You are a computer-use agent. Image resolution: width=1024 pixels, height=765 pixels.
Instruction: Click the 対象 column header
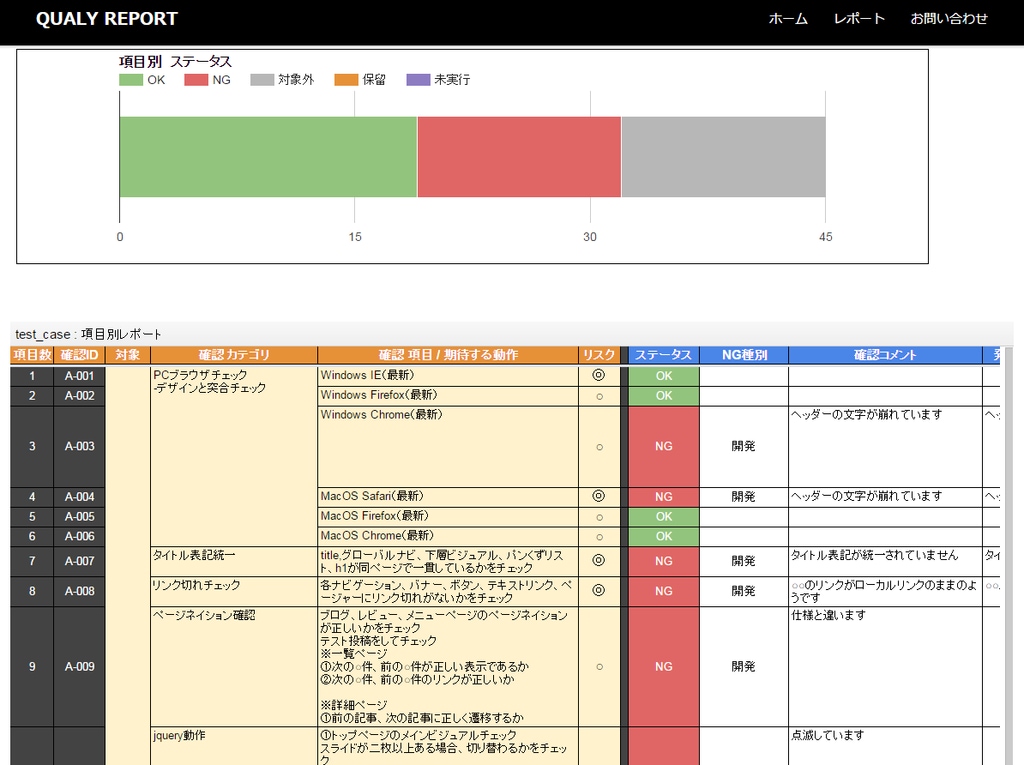click(127, 355)
